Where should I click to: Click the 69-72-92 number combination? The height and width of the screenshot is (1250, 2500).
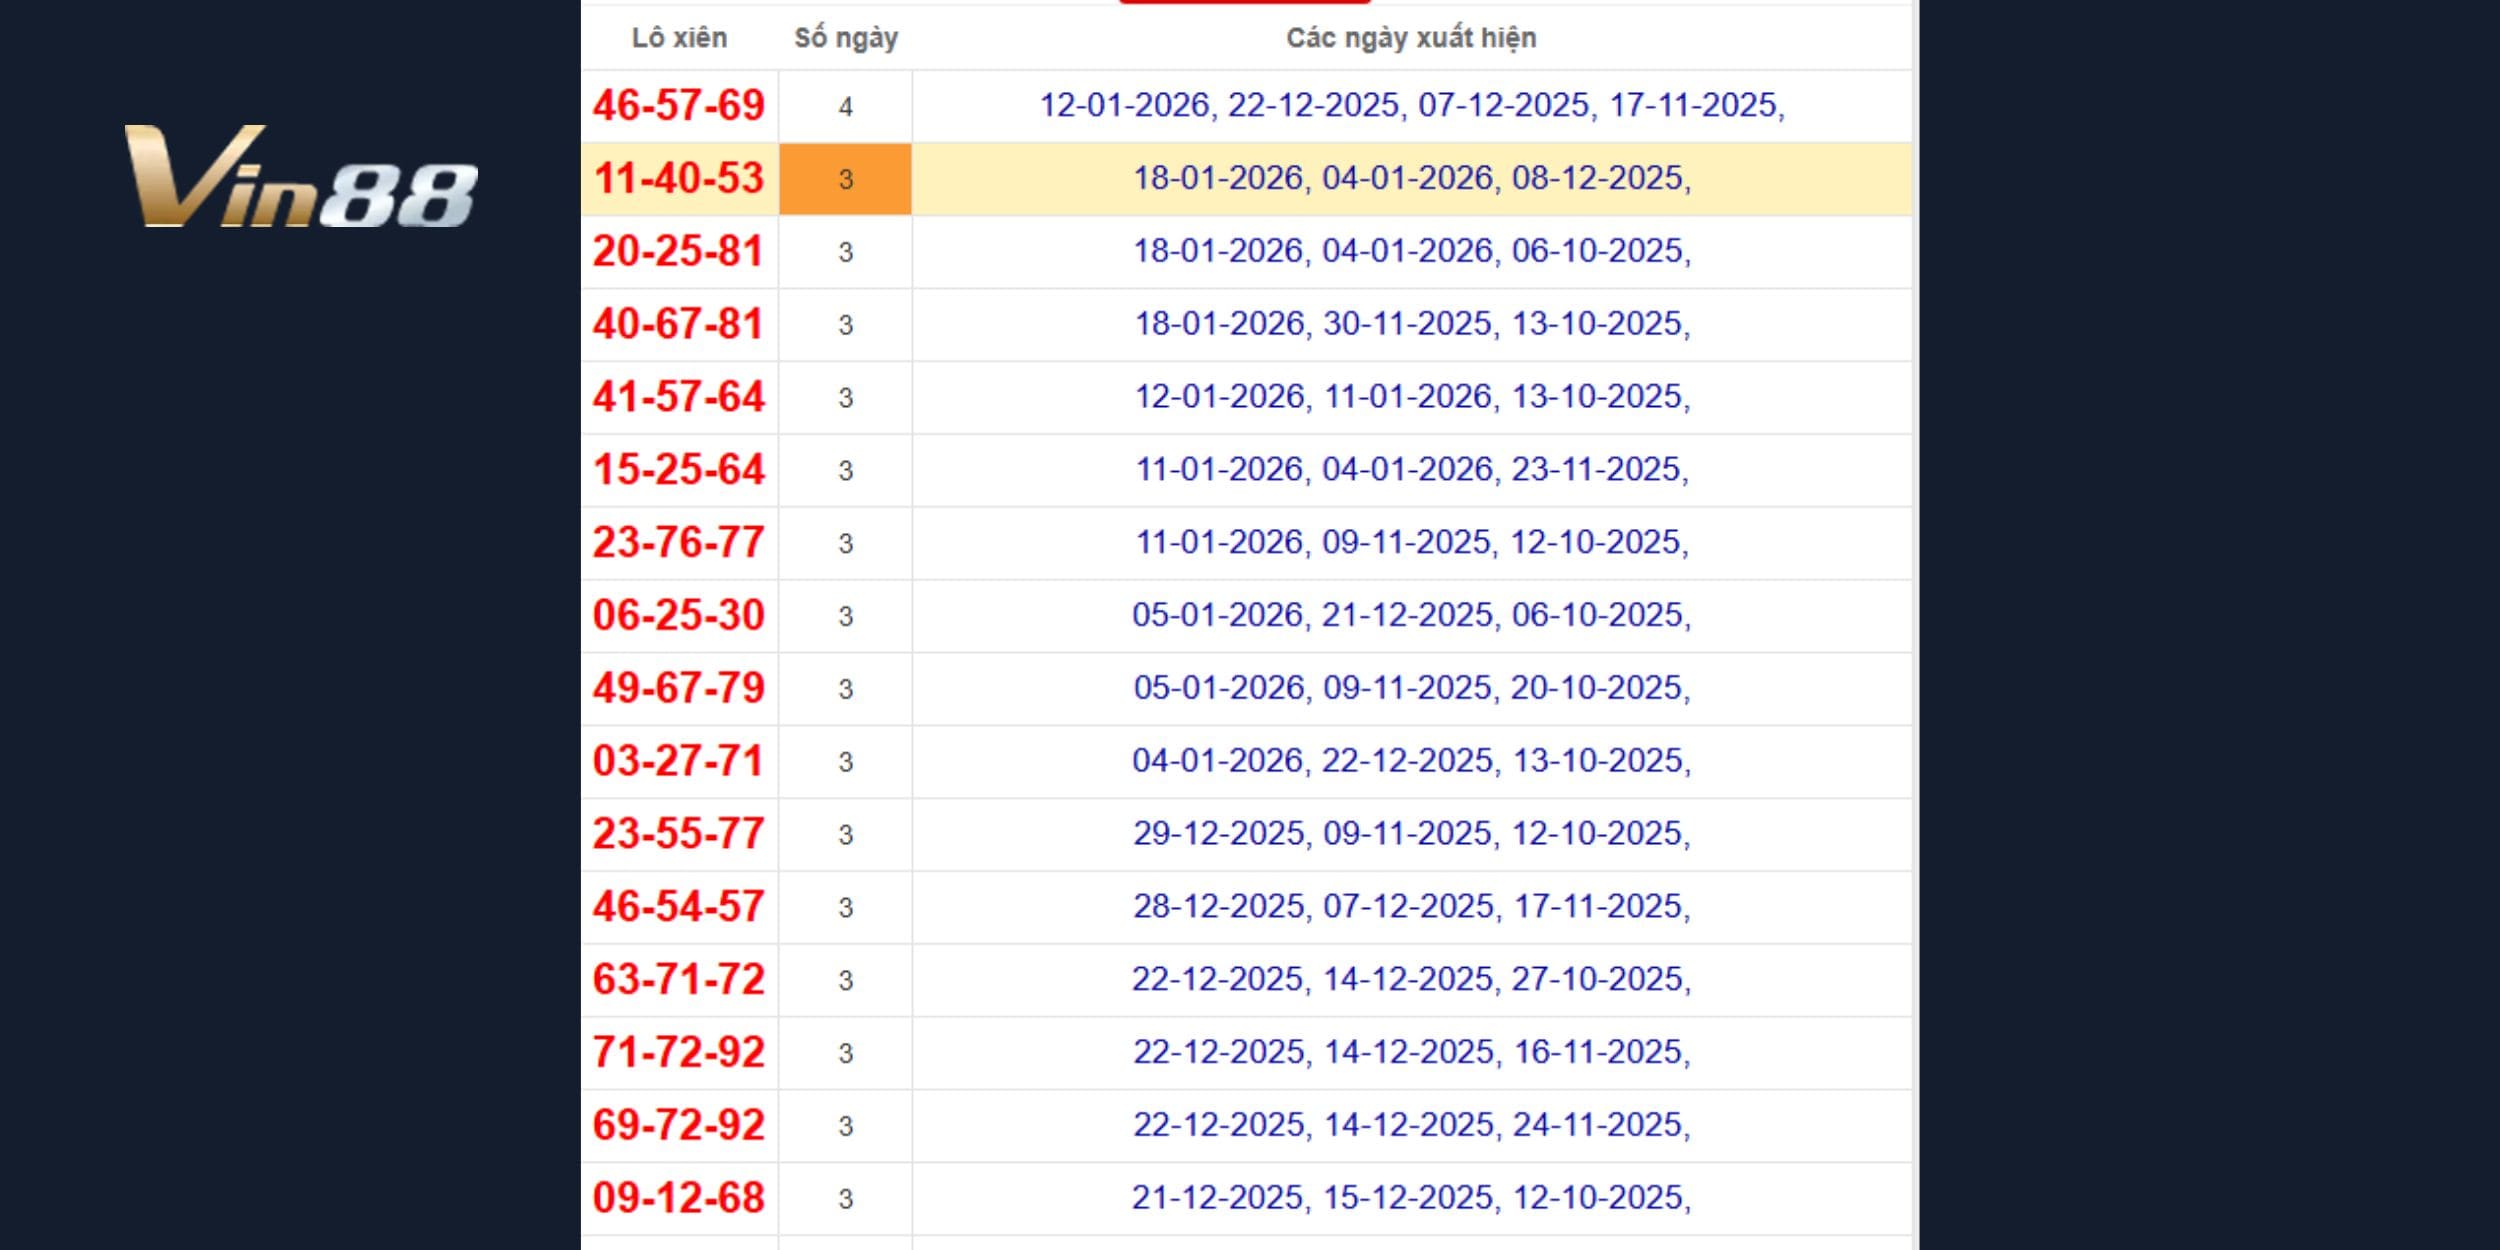[678, 1125]
